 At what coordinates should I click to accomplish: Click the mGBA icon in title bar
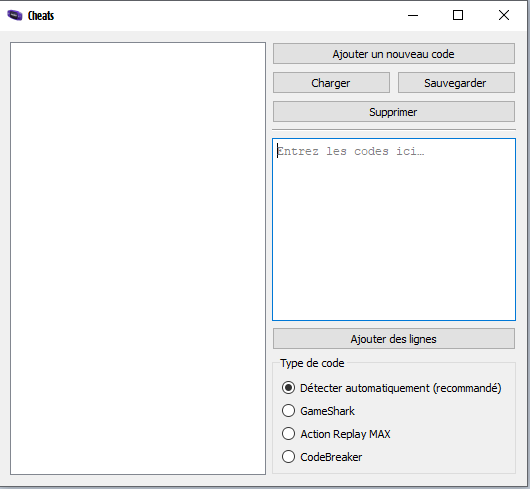pos(15,16)
